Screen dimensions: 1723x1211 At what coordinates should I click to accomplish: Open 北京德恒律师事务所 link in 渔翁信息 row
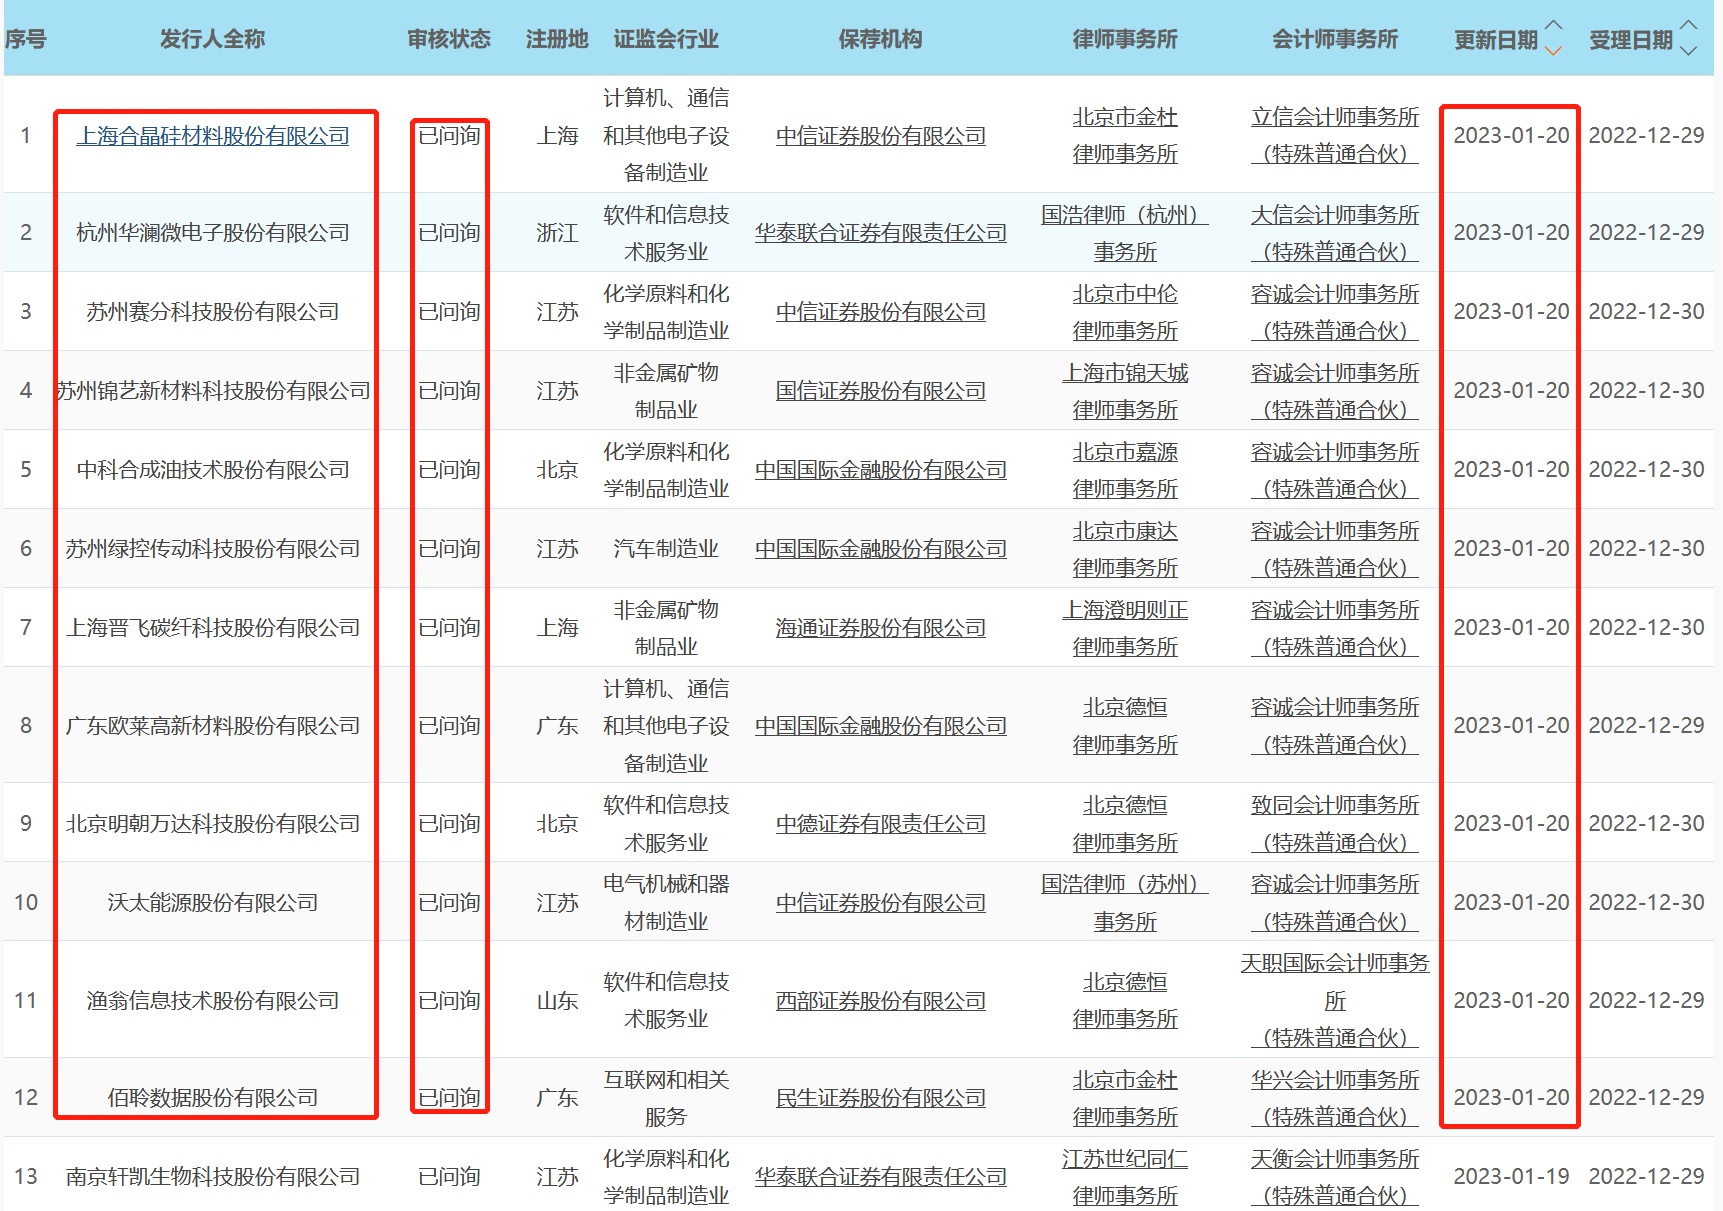tap(1125, 1001)
